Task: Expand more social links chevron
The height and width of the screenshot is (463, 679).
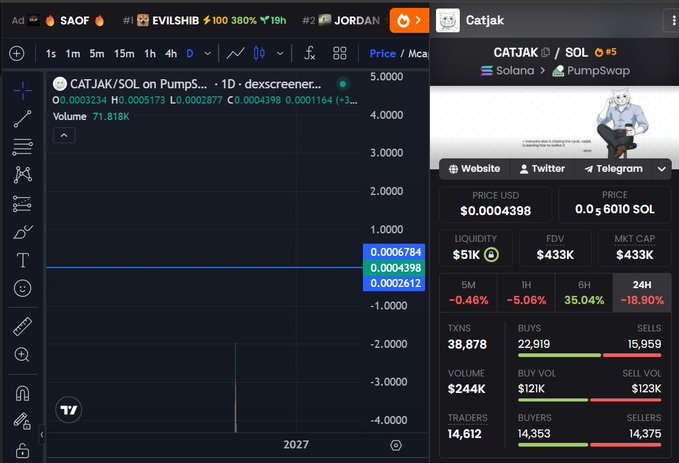Action: pyautogui.click(x=662, y=169)
